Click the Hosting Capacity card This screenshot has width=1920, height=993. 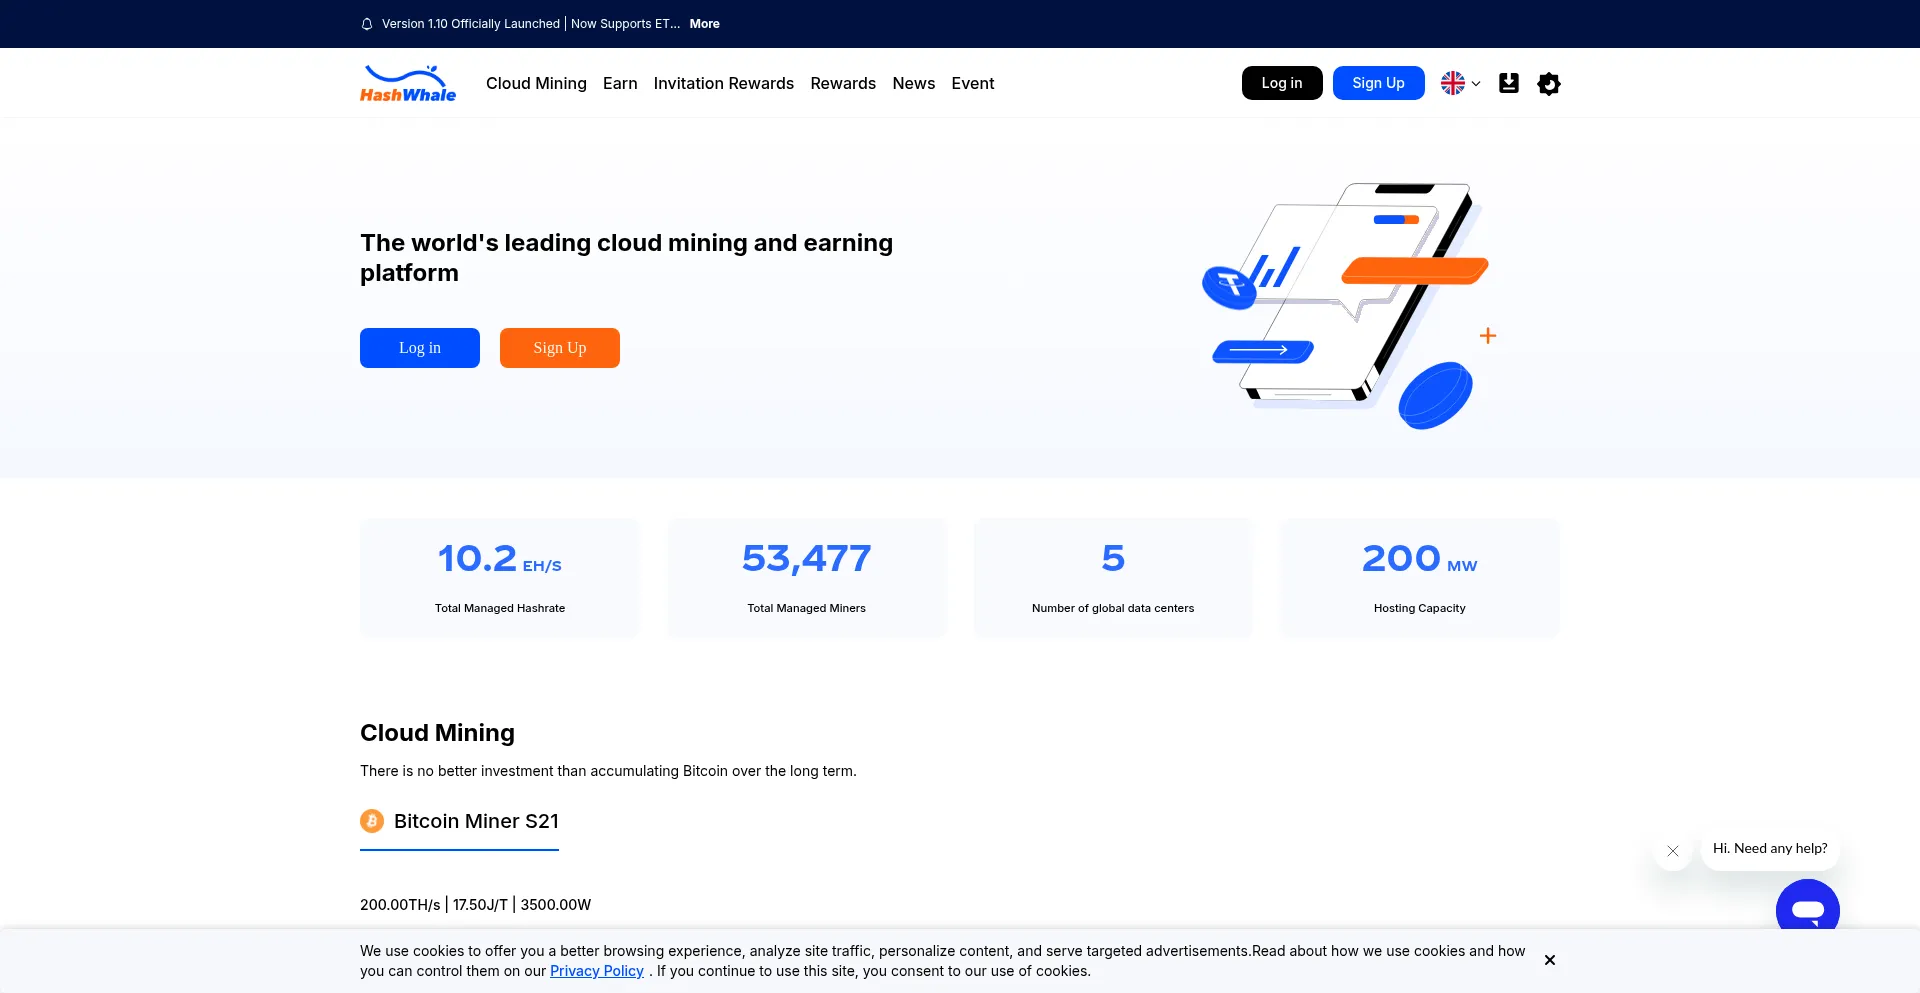coord(1420,578)
